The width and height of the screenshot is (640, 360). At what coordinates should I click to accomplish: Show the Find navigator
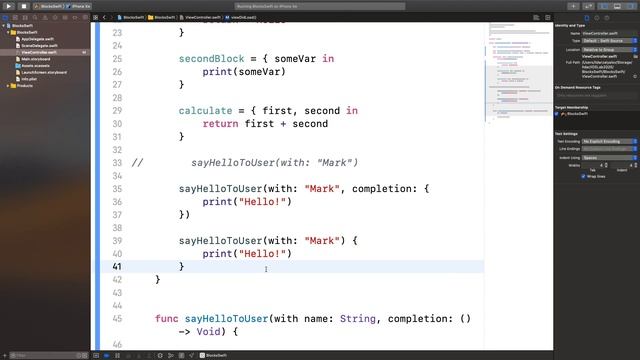[x=35, y=18]
